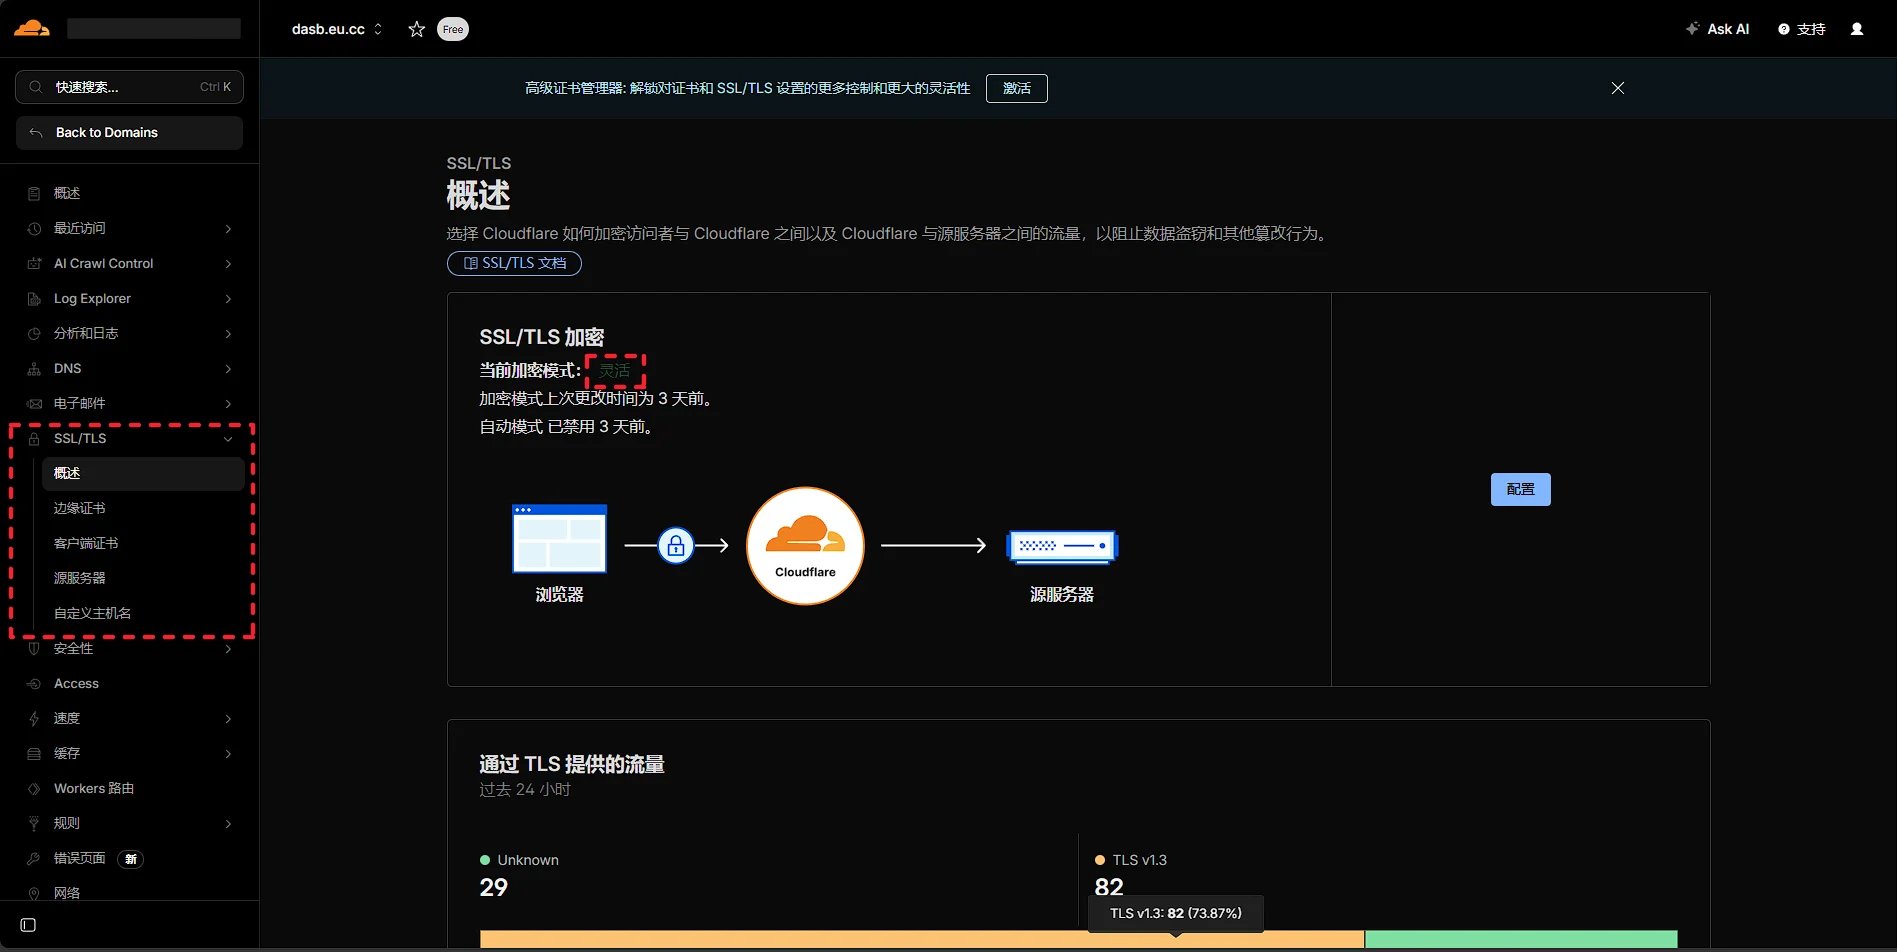
Task: Expand the 缓存 section chevron
Action: tap(228, 754)
